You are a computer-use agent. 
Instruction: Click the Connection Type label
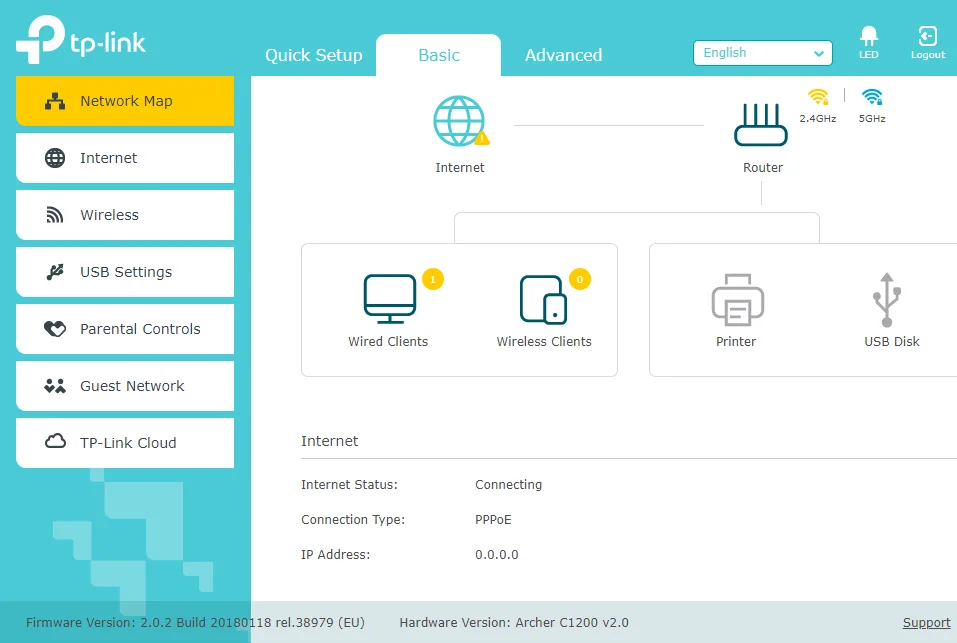[353, 520]
